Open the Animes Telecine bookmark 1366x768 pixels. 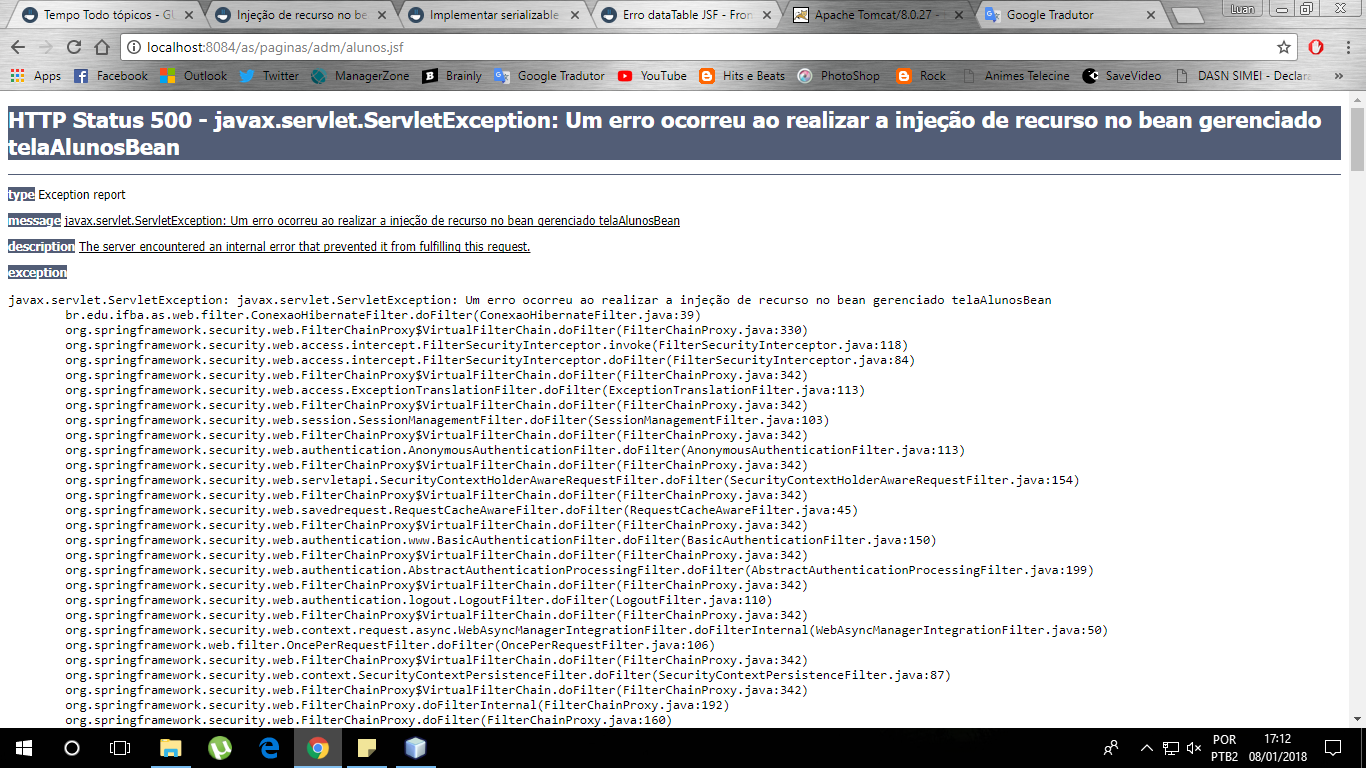1016,76
